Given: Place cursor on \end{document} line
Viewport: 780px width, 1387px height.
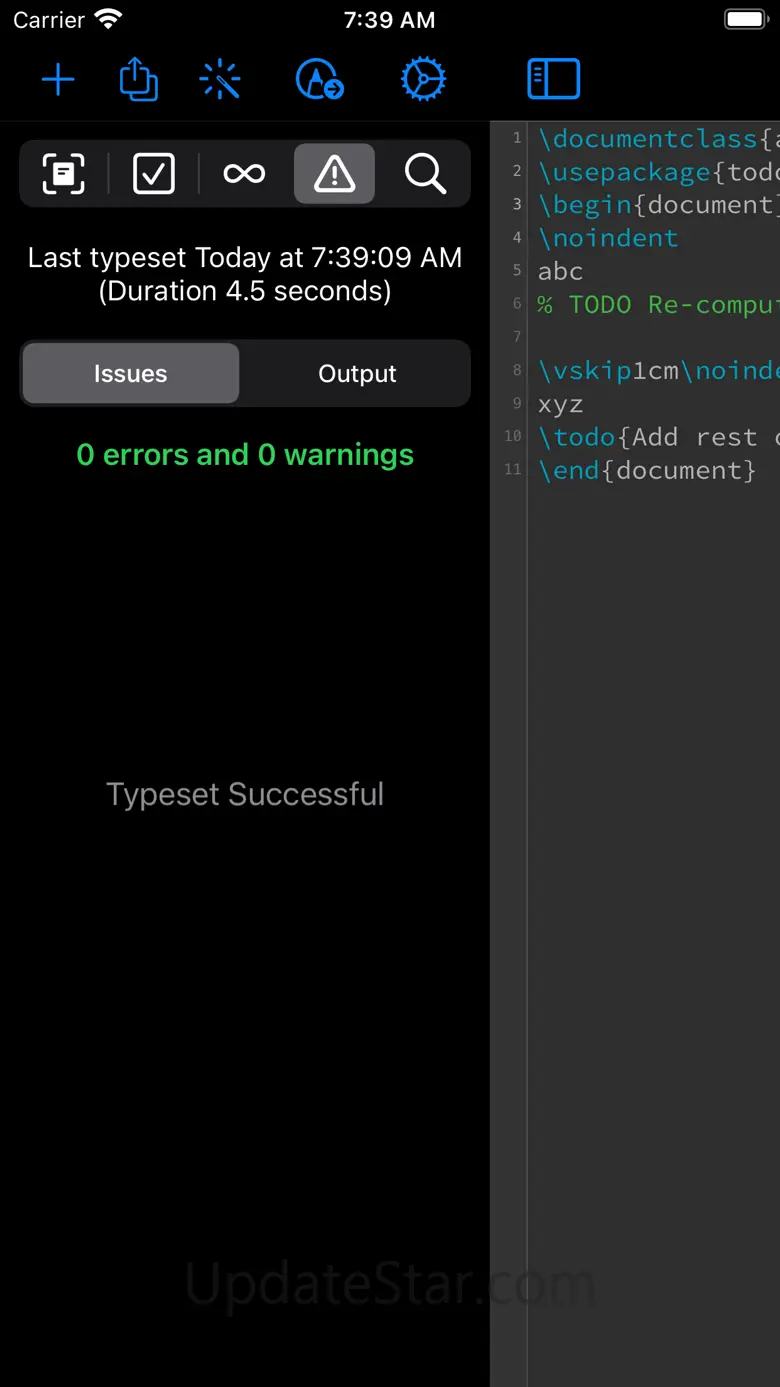Looking at the screenshot, I should point(647,470).
